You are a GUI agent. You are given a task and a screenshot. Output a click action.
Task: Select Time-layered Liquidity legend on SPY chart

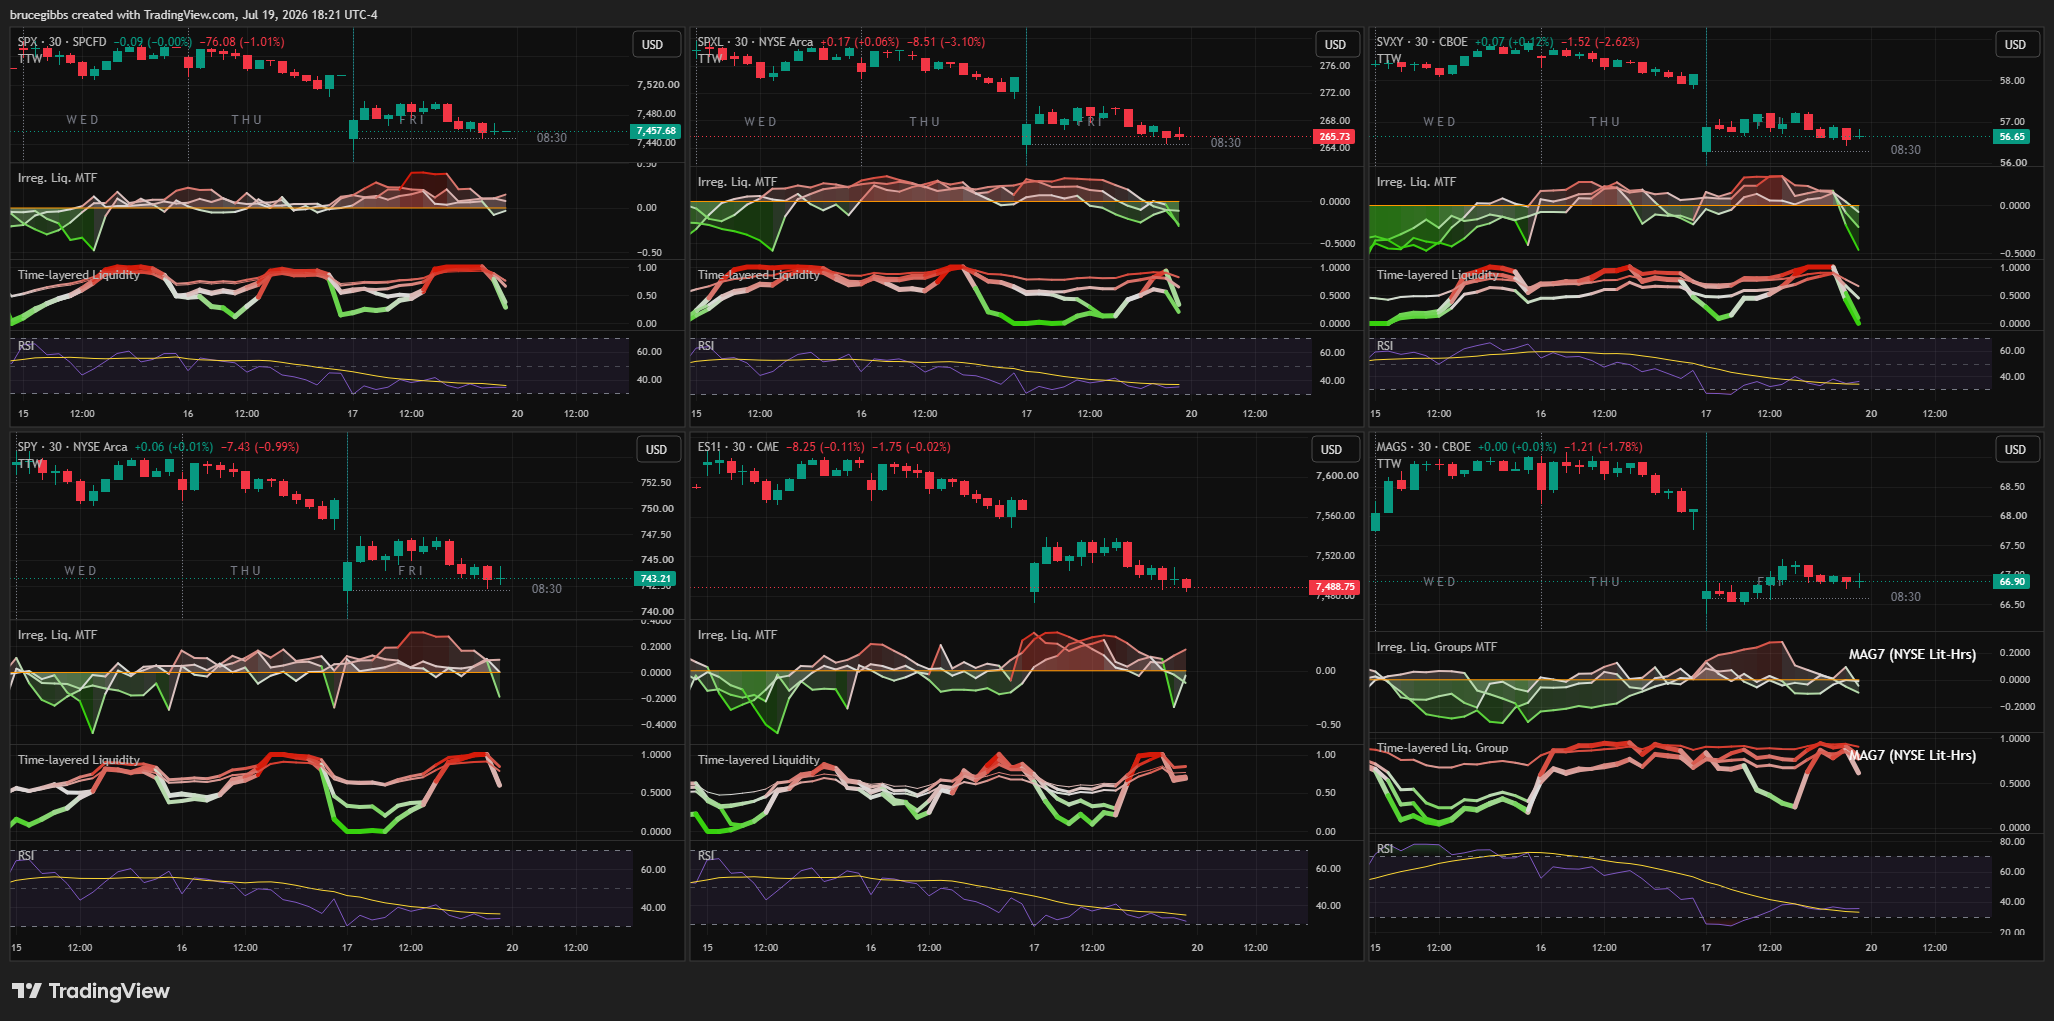[78, 760]
